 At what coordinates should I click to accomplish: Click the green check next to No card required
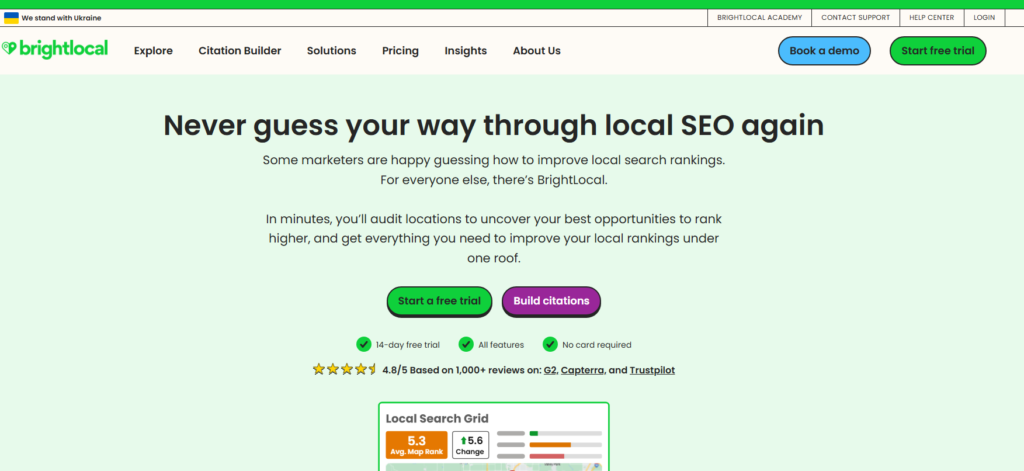click(x=551, y=344)
